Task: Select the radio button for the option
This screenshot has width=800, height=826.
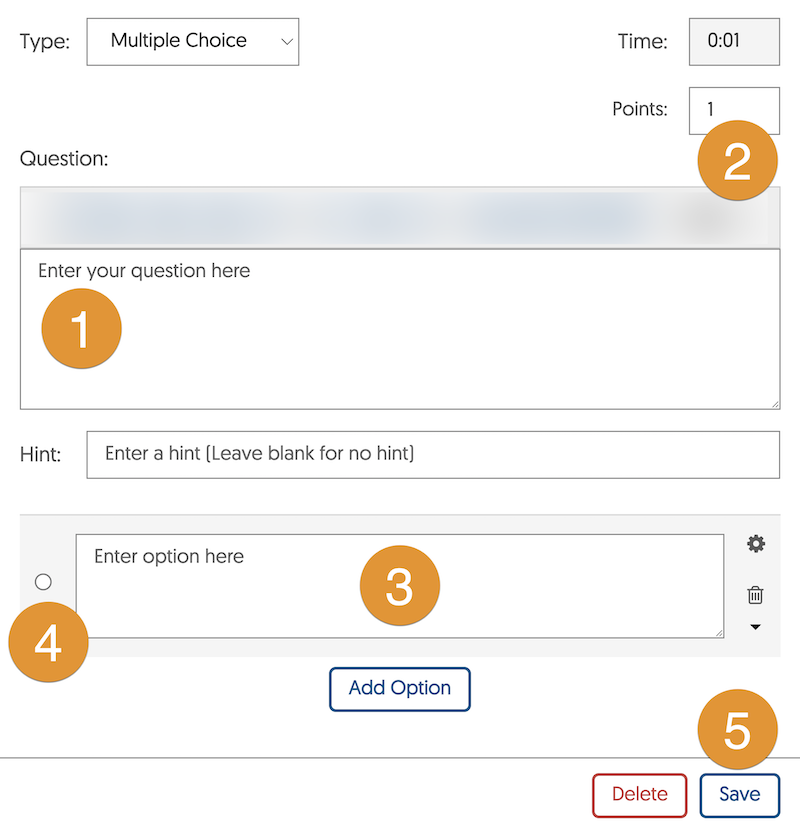Action: coord(43,582)
